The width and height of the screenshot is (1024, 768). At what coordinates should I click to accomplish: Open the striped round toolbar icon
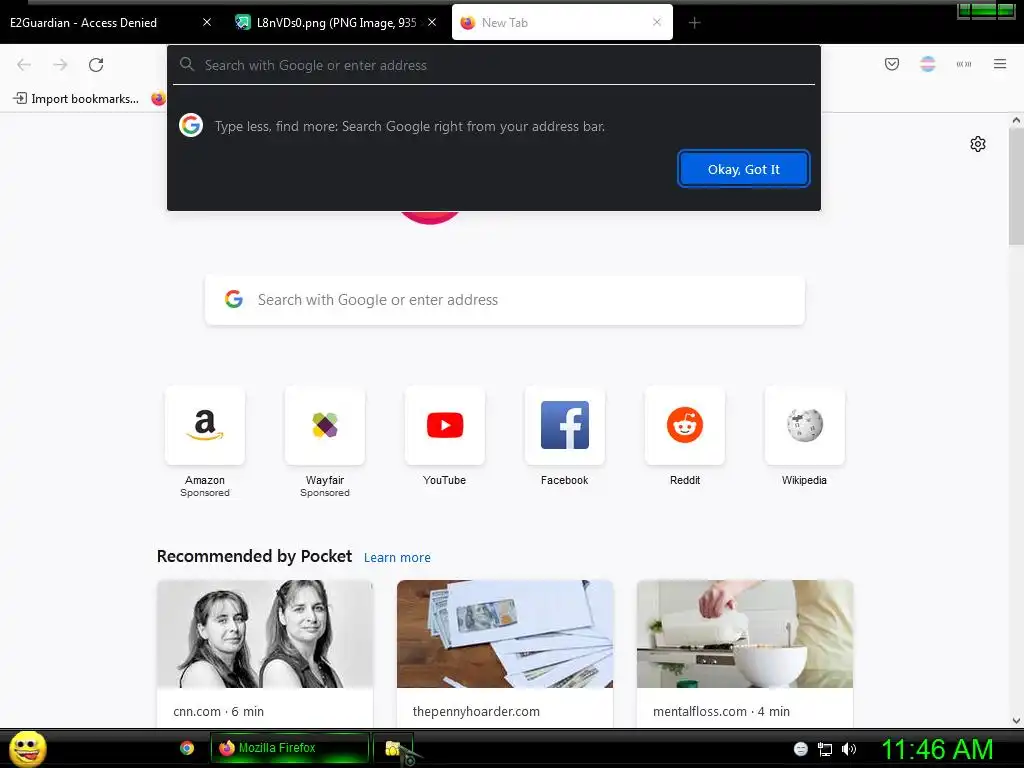point(927,64)
